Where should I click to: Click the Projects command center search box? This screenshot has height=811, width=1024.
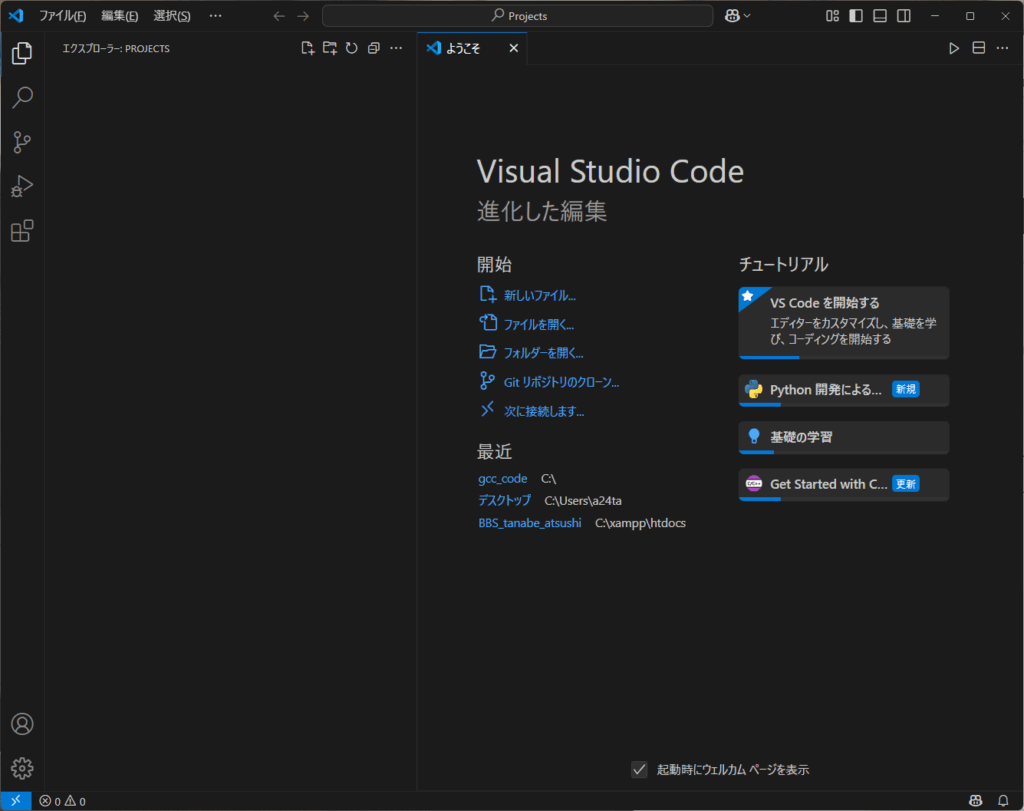[518, 16]
